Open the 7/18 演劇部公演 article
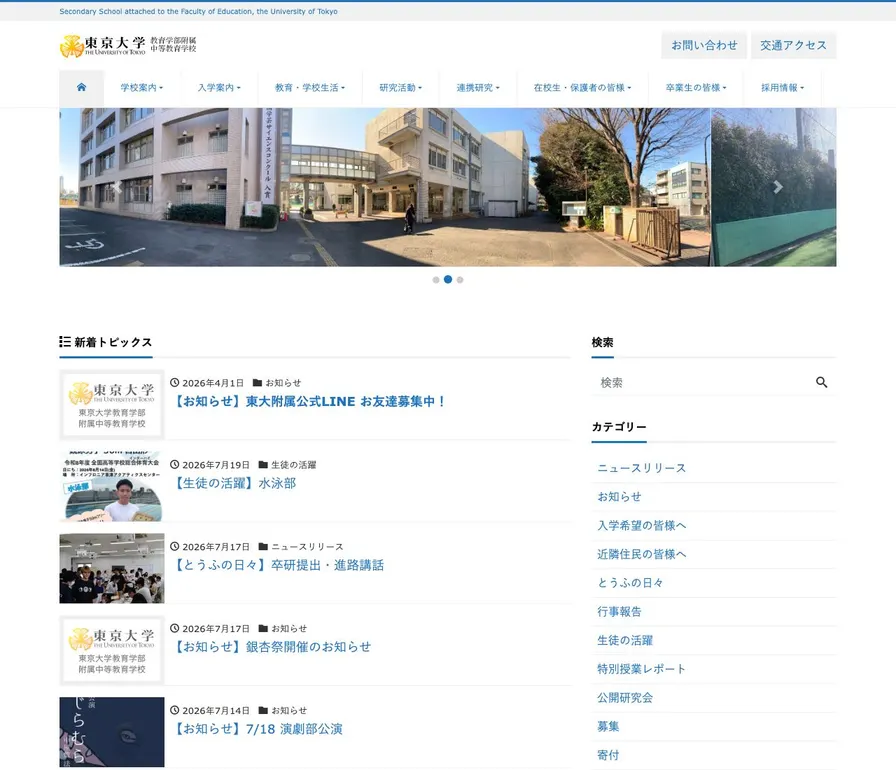896x770 pixels. tap(257, 729)
